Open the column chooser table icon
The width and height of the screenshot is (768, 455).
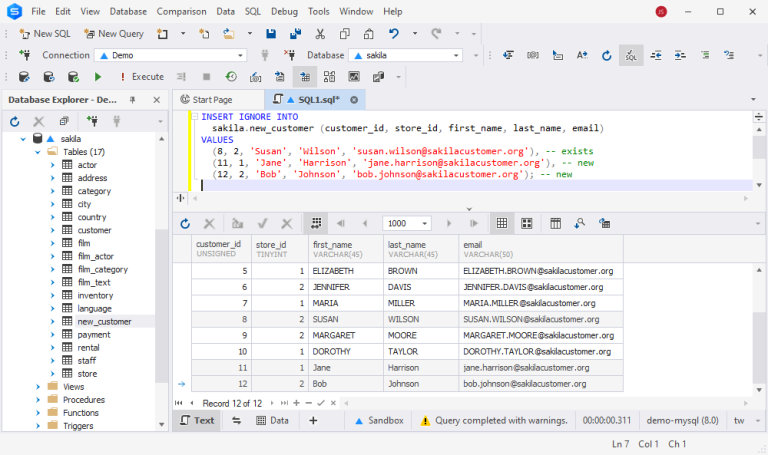pos(555,224)
